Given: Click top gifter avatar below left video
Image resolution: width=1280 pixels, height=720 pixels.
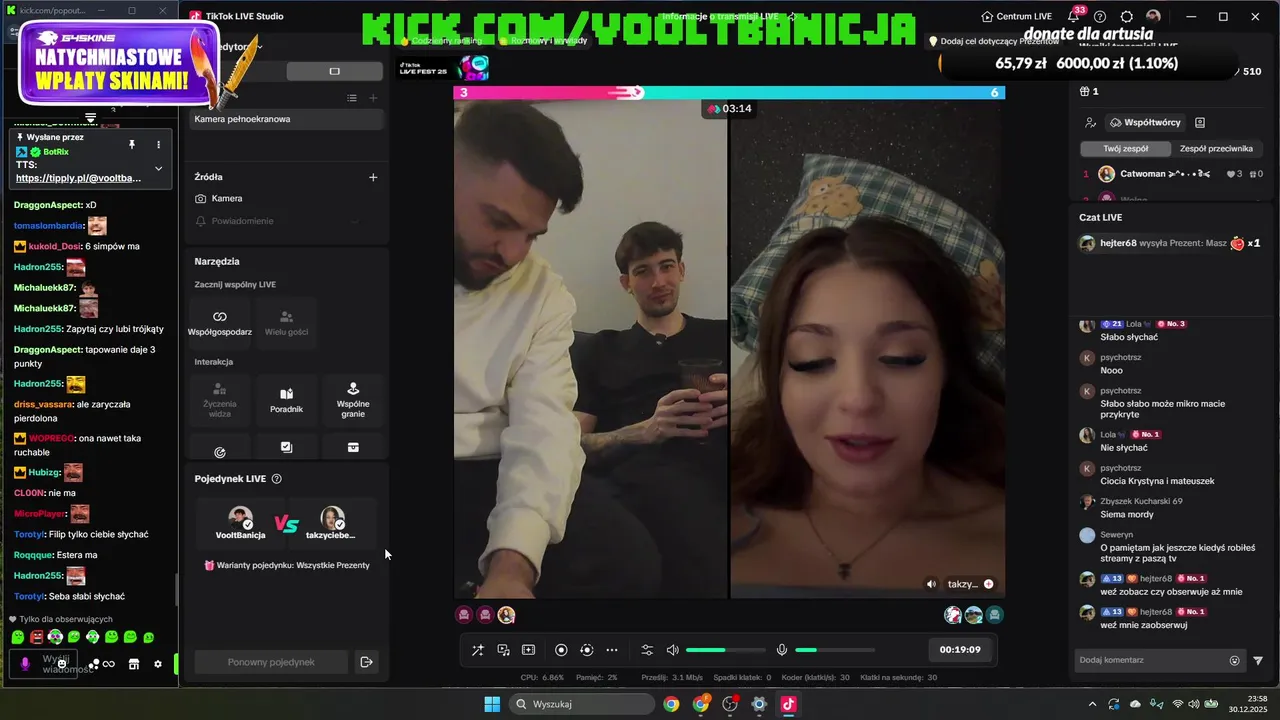Looking at the screenshot, I should tap(506, 615).
